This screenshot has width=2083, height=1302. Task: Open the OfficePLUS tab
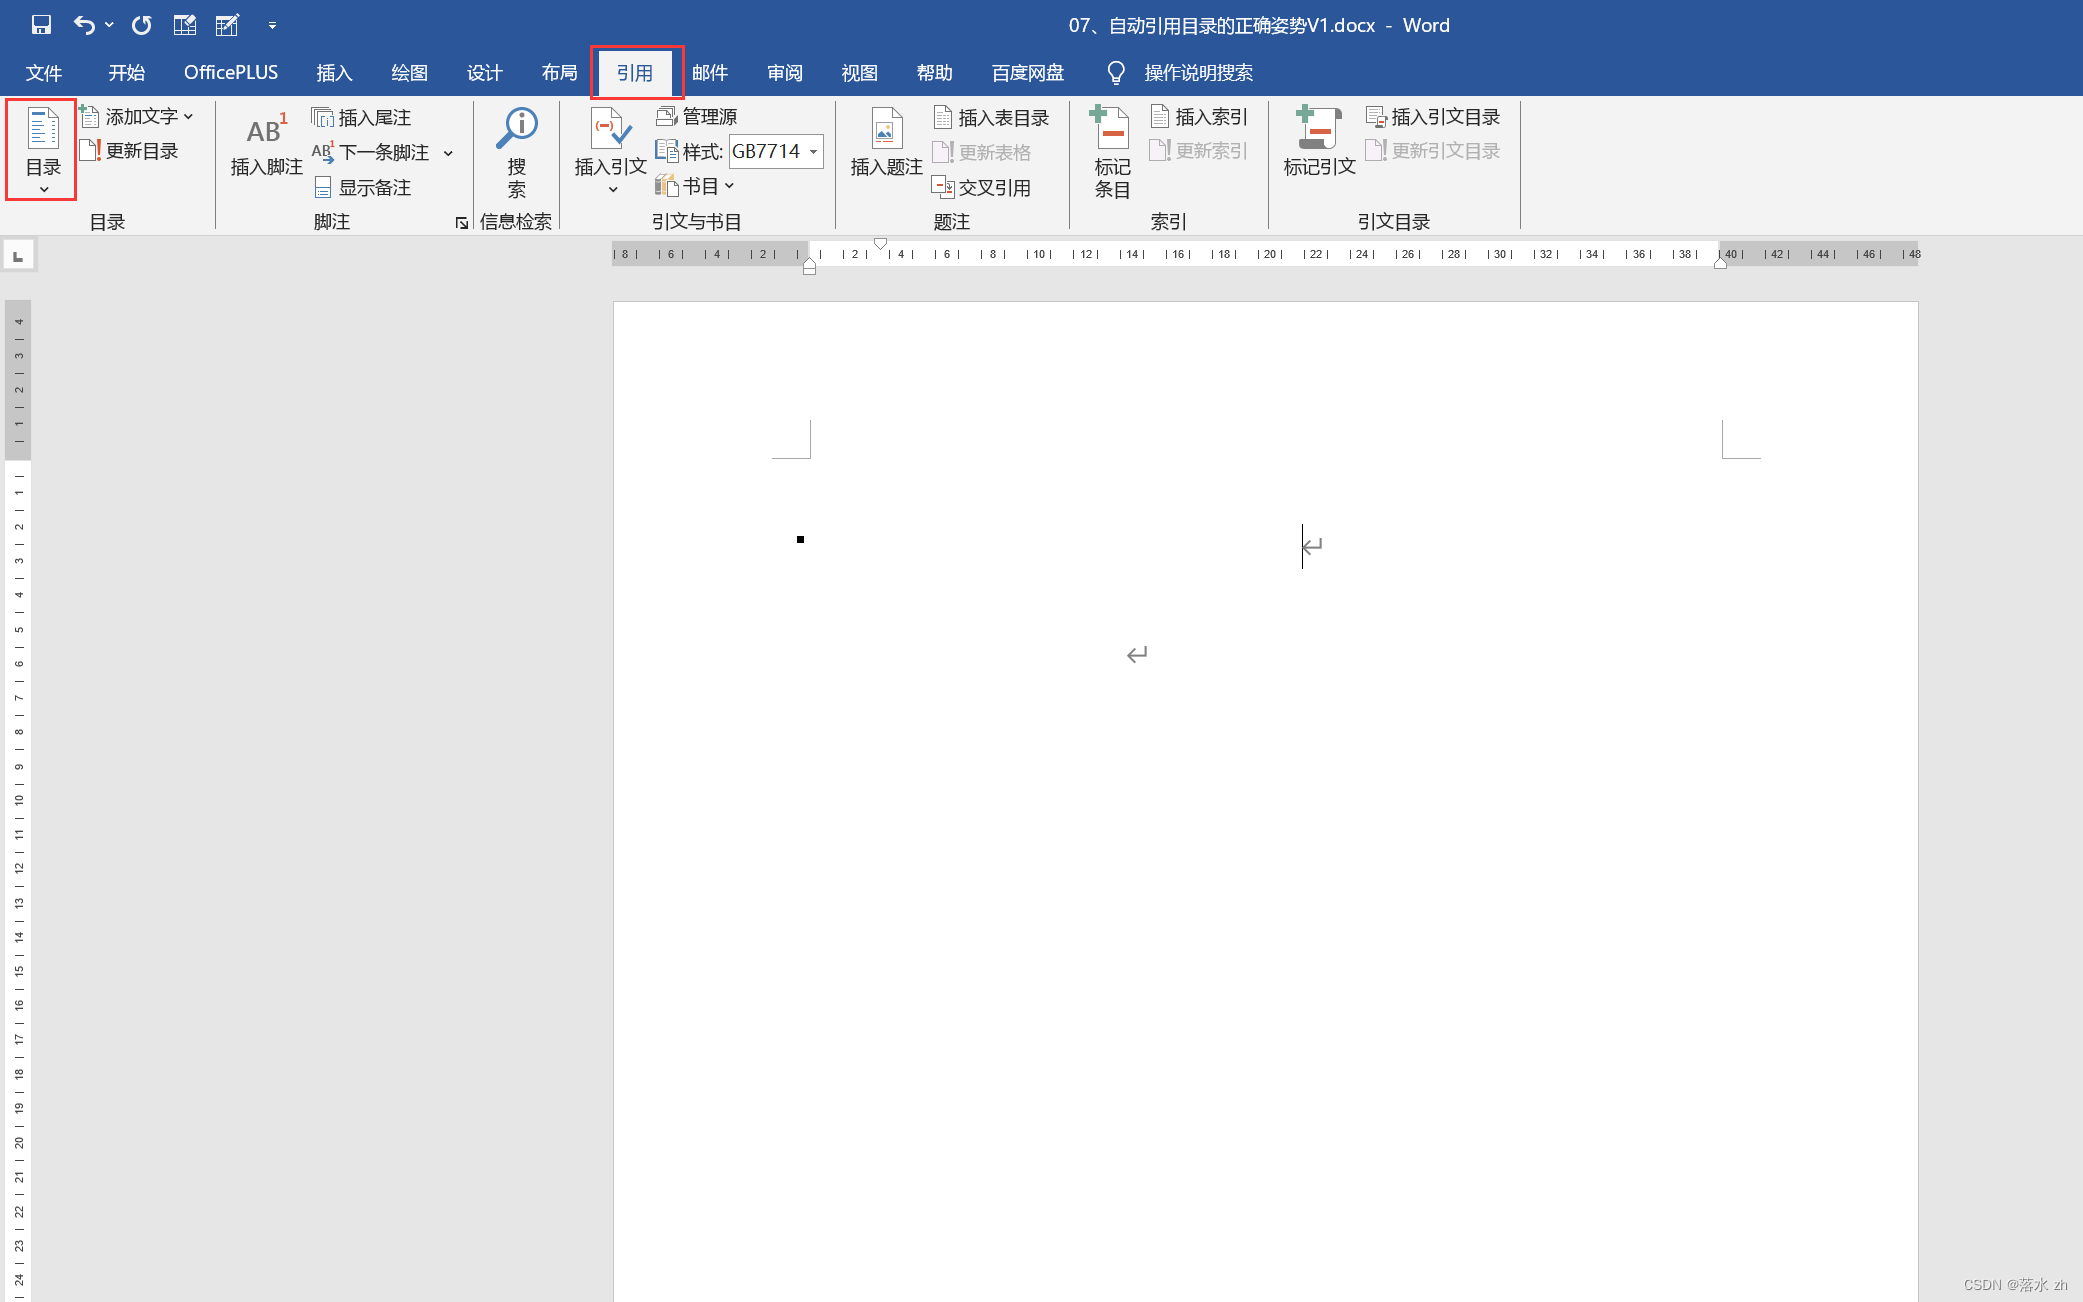(231, 73)
